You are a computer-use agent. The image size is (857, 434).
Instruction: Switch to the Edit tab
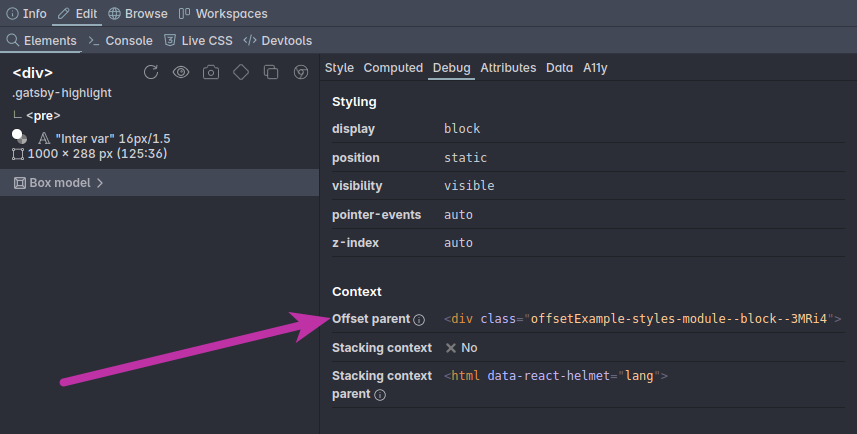pyautogui.click(x=77, y=14)
